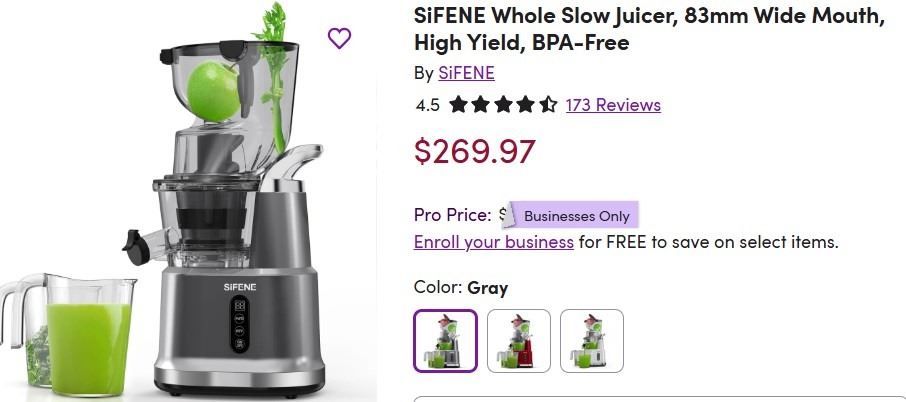Viewport: 906px width, 402px height.
Task: Click the $269.97 price
Action: 474,151
